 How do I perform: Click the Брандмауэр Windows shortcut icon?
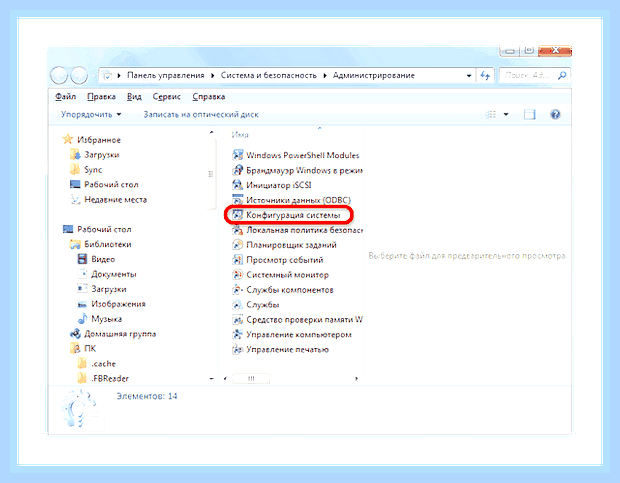tap(237, 170)
